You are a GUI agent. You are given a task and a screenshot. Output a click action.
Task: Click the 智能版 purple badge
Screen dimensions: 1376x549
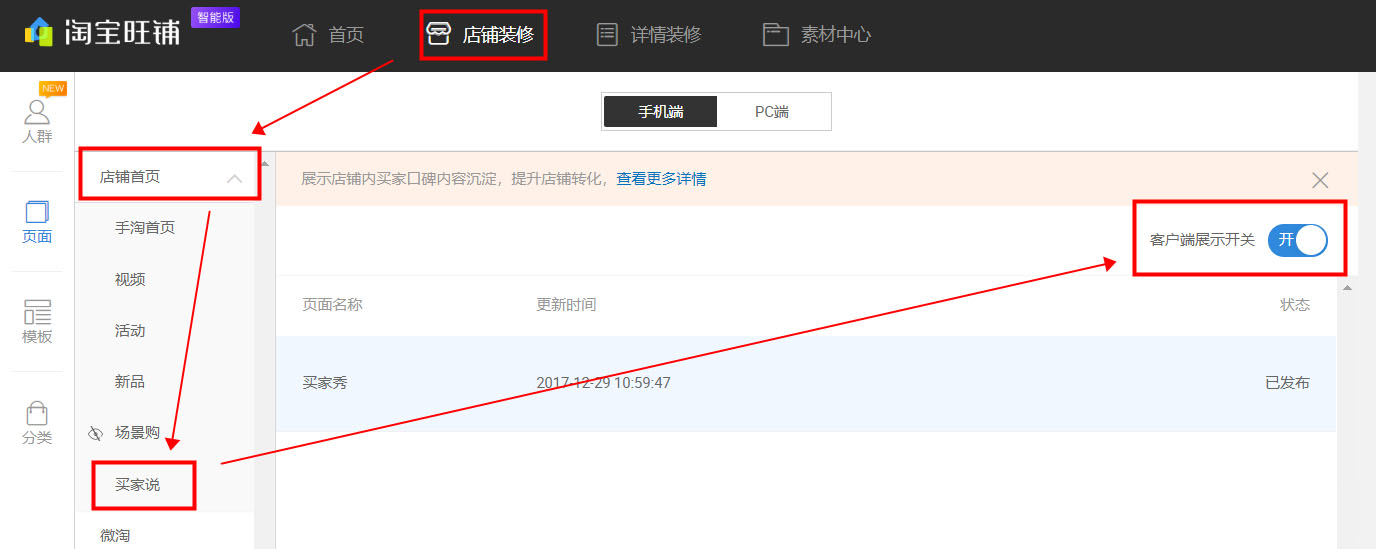pyautogui.click(x=215, y=17)
